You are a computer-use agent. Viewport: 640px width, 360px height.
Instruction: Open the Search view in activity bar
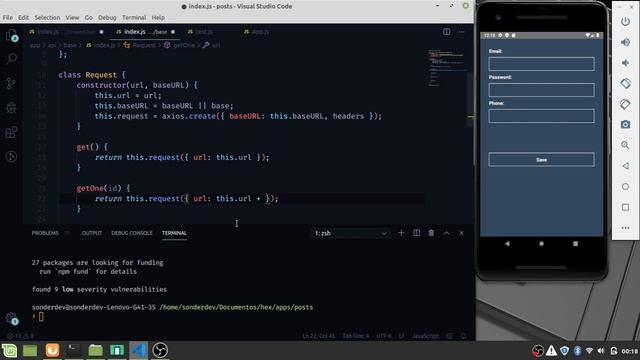[x=11, y=59]
